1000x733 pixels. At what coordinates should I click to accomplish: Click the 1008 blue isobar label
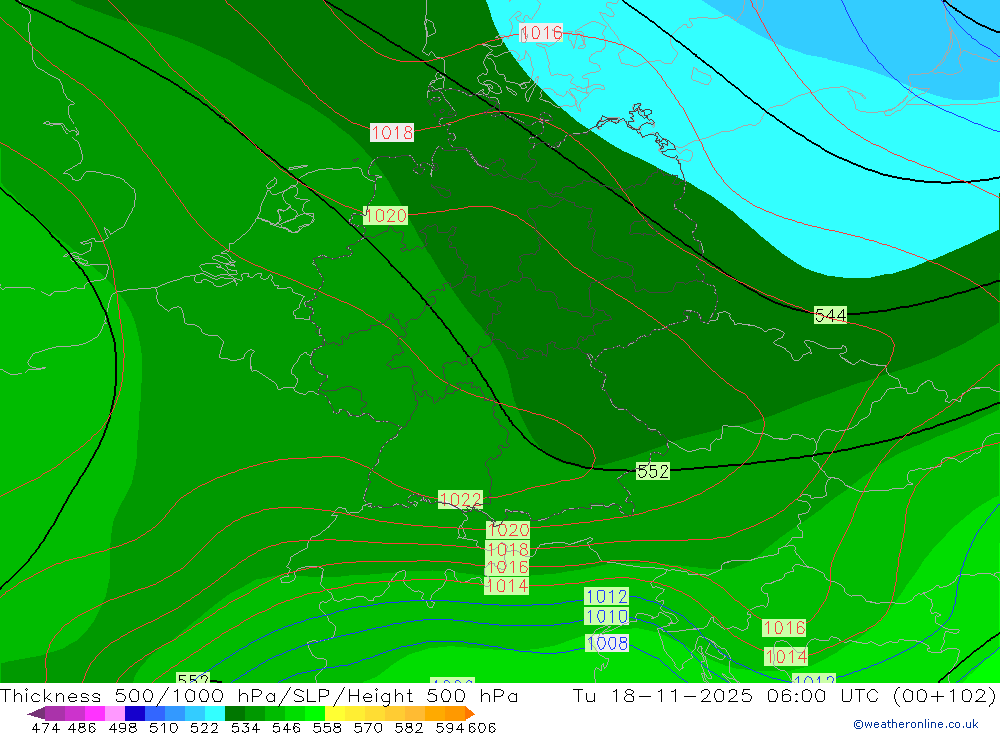[x=607, y=643]
